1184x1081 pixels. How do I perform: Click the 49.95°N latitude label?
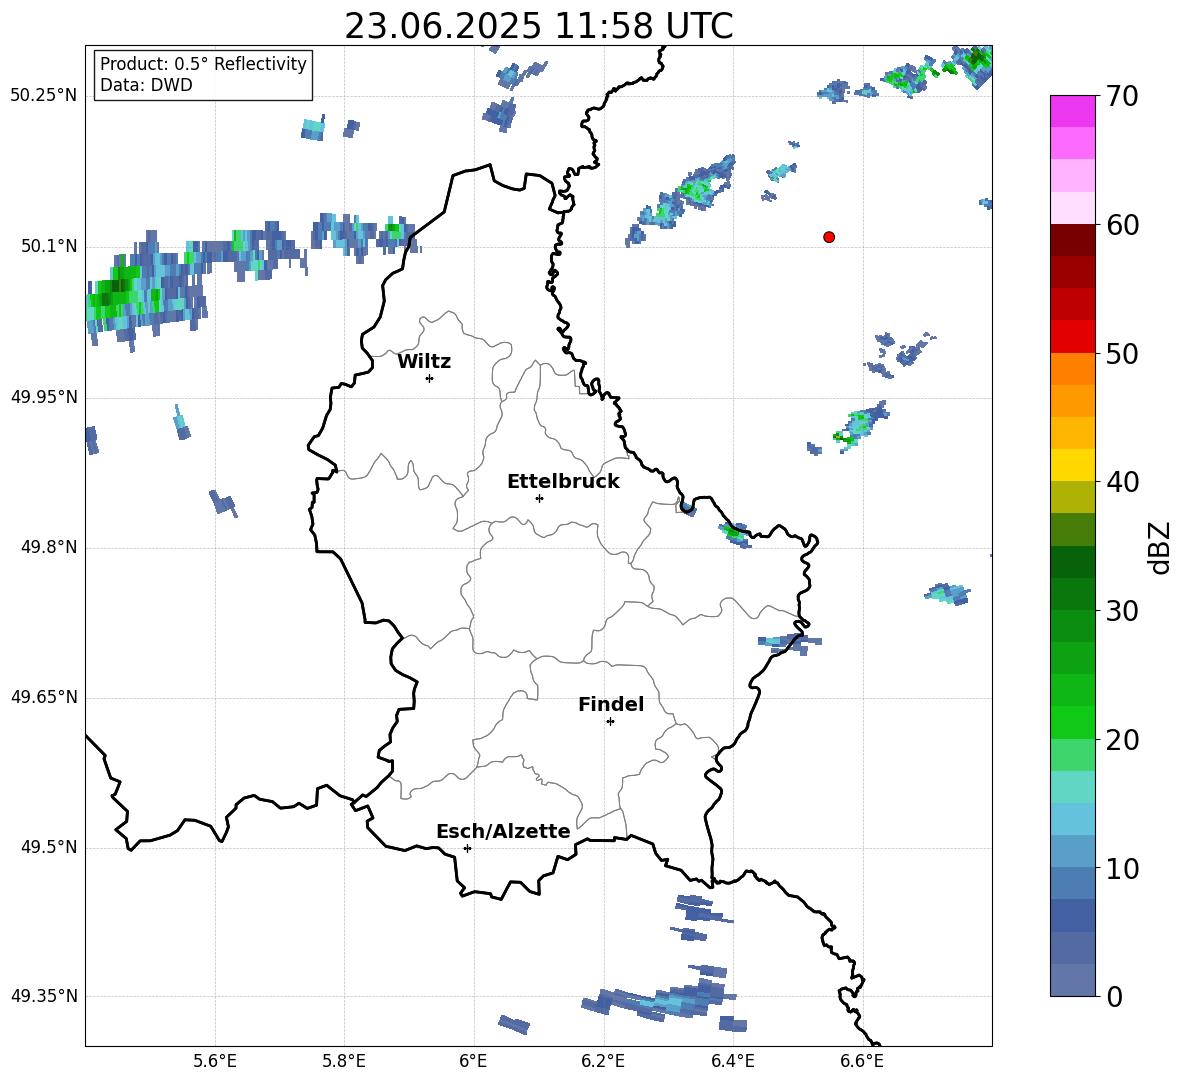tap(44, 397)
